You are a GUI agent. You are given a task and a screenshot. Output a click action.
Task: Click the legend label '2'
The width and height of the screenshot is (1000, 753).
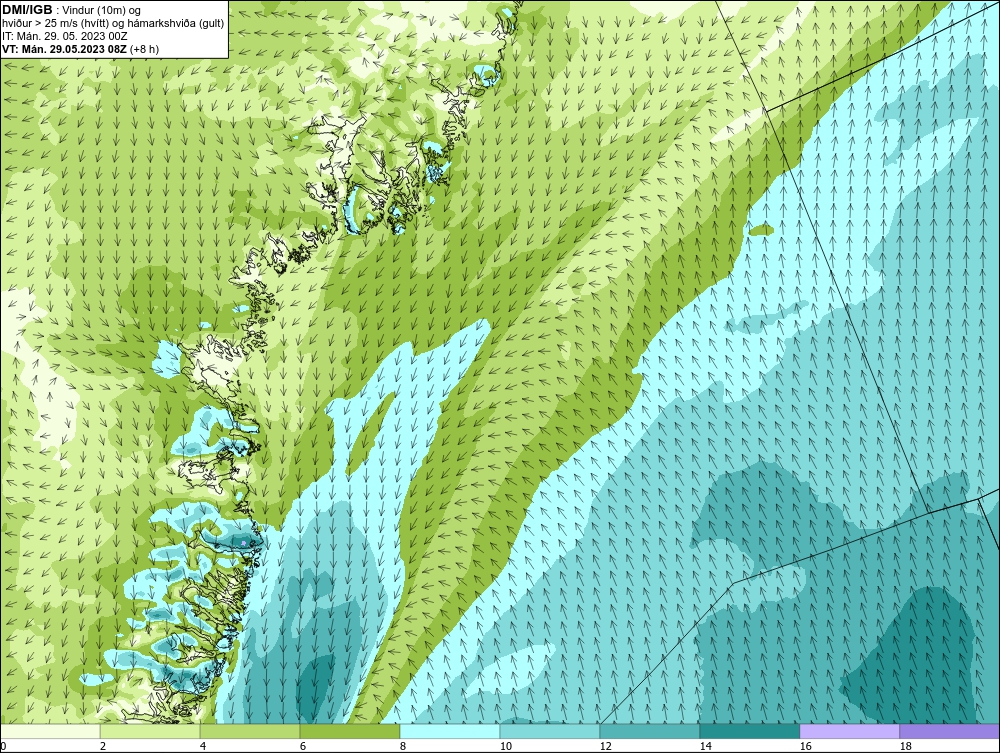(x=103, y=746)
